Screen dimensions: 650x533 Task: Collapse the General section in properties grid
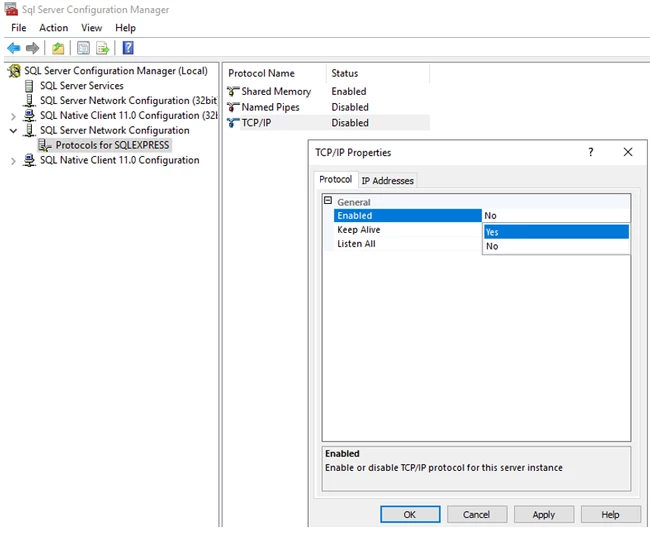328,201
